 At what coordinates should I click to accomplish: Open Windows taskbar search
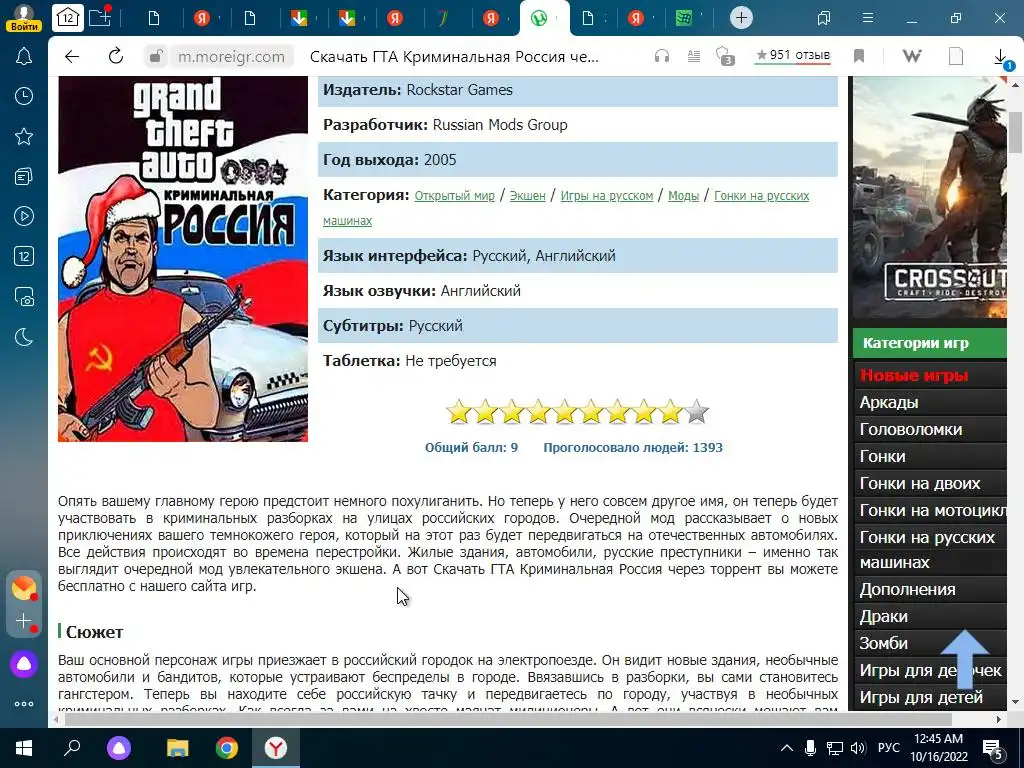[72, 748]
